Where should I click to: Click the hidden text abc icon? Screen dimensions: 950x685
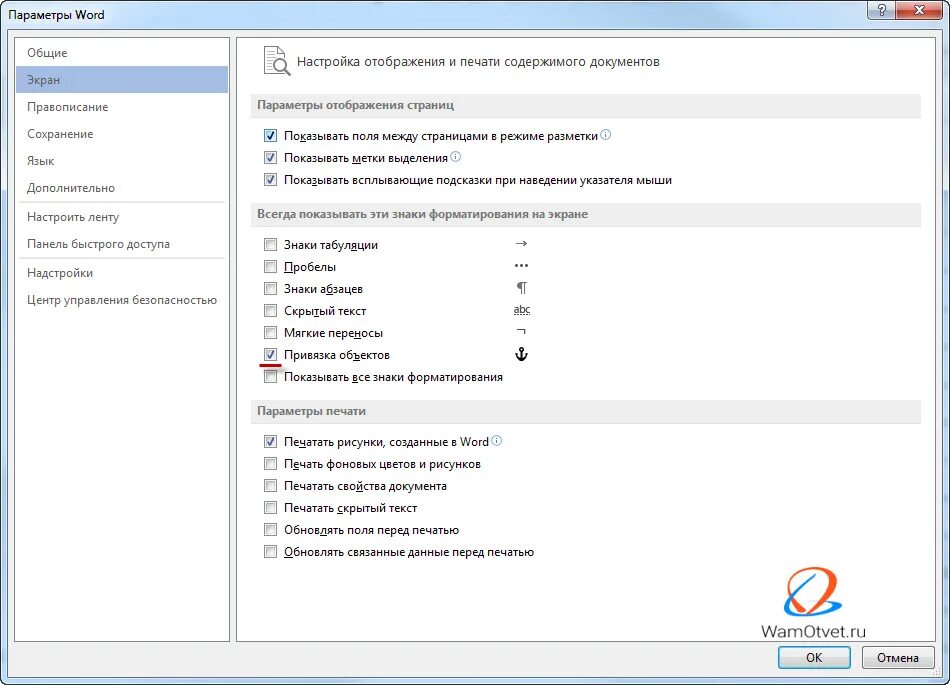coord(522,310)
